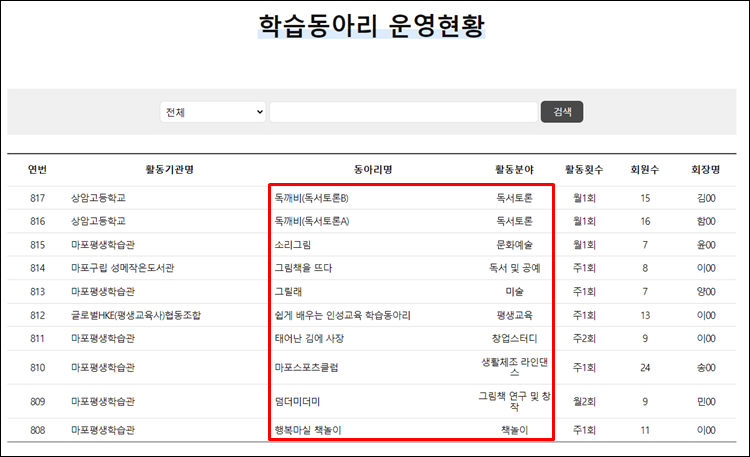Viewport: 750px width, 457px height.
Task: Click row number 811
Action: click(37, 338)
